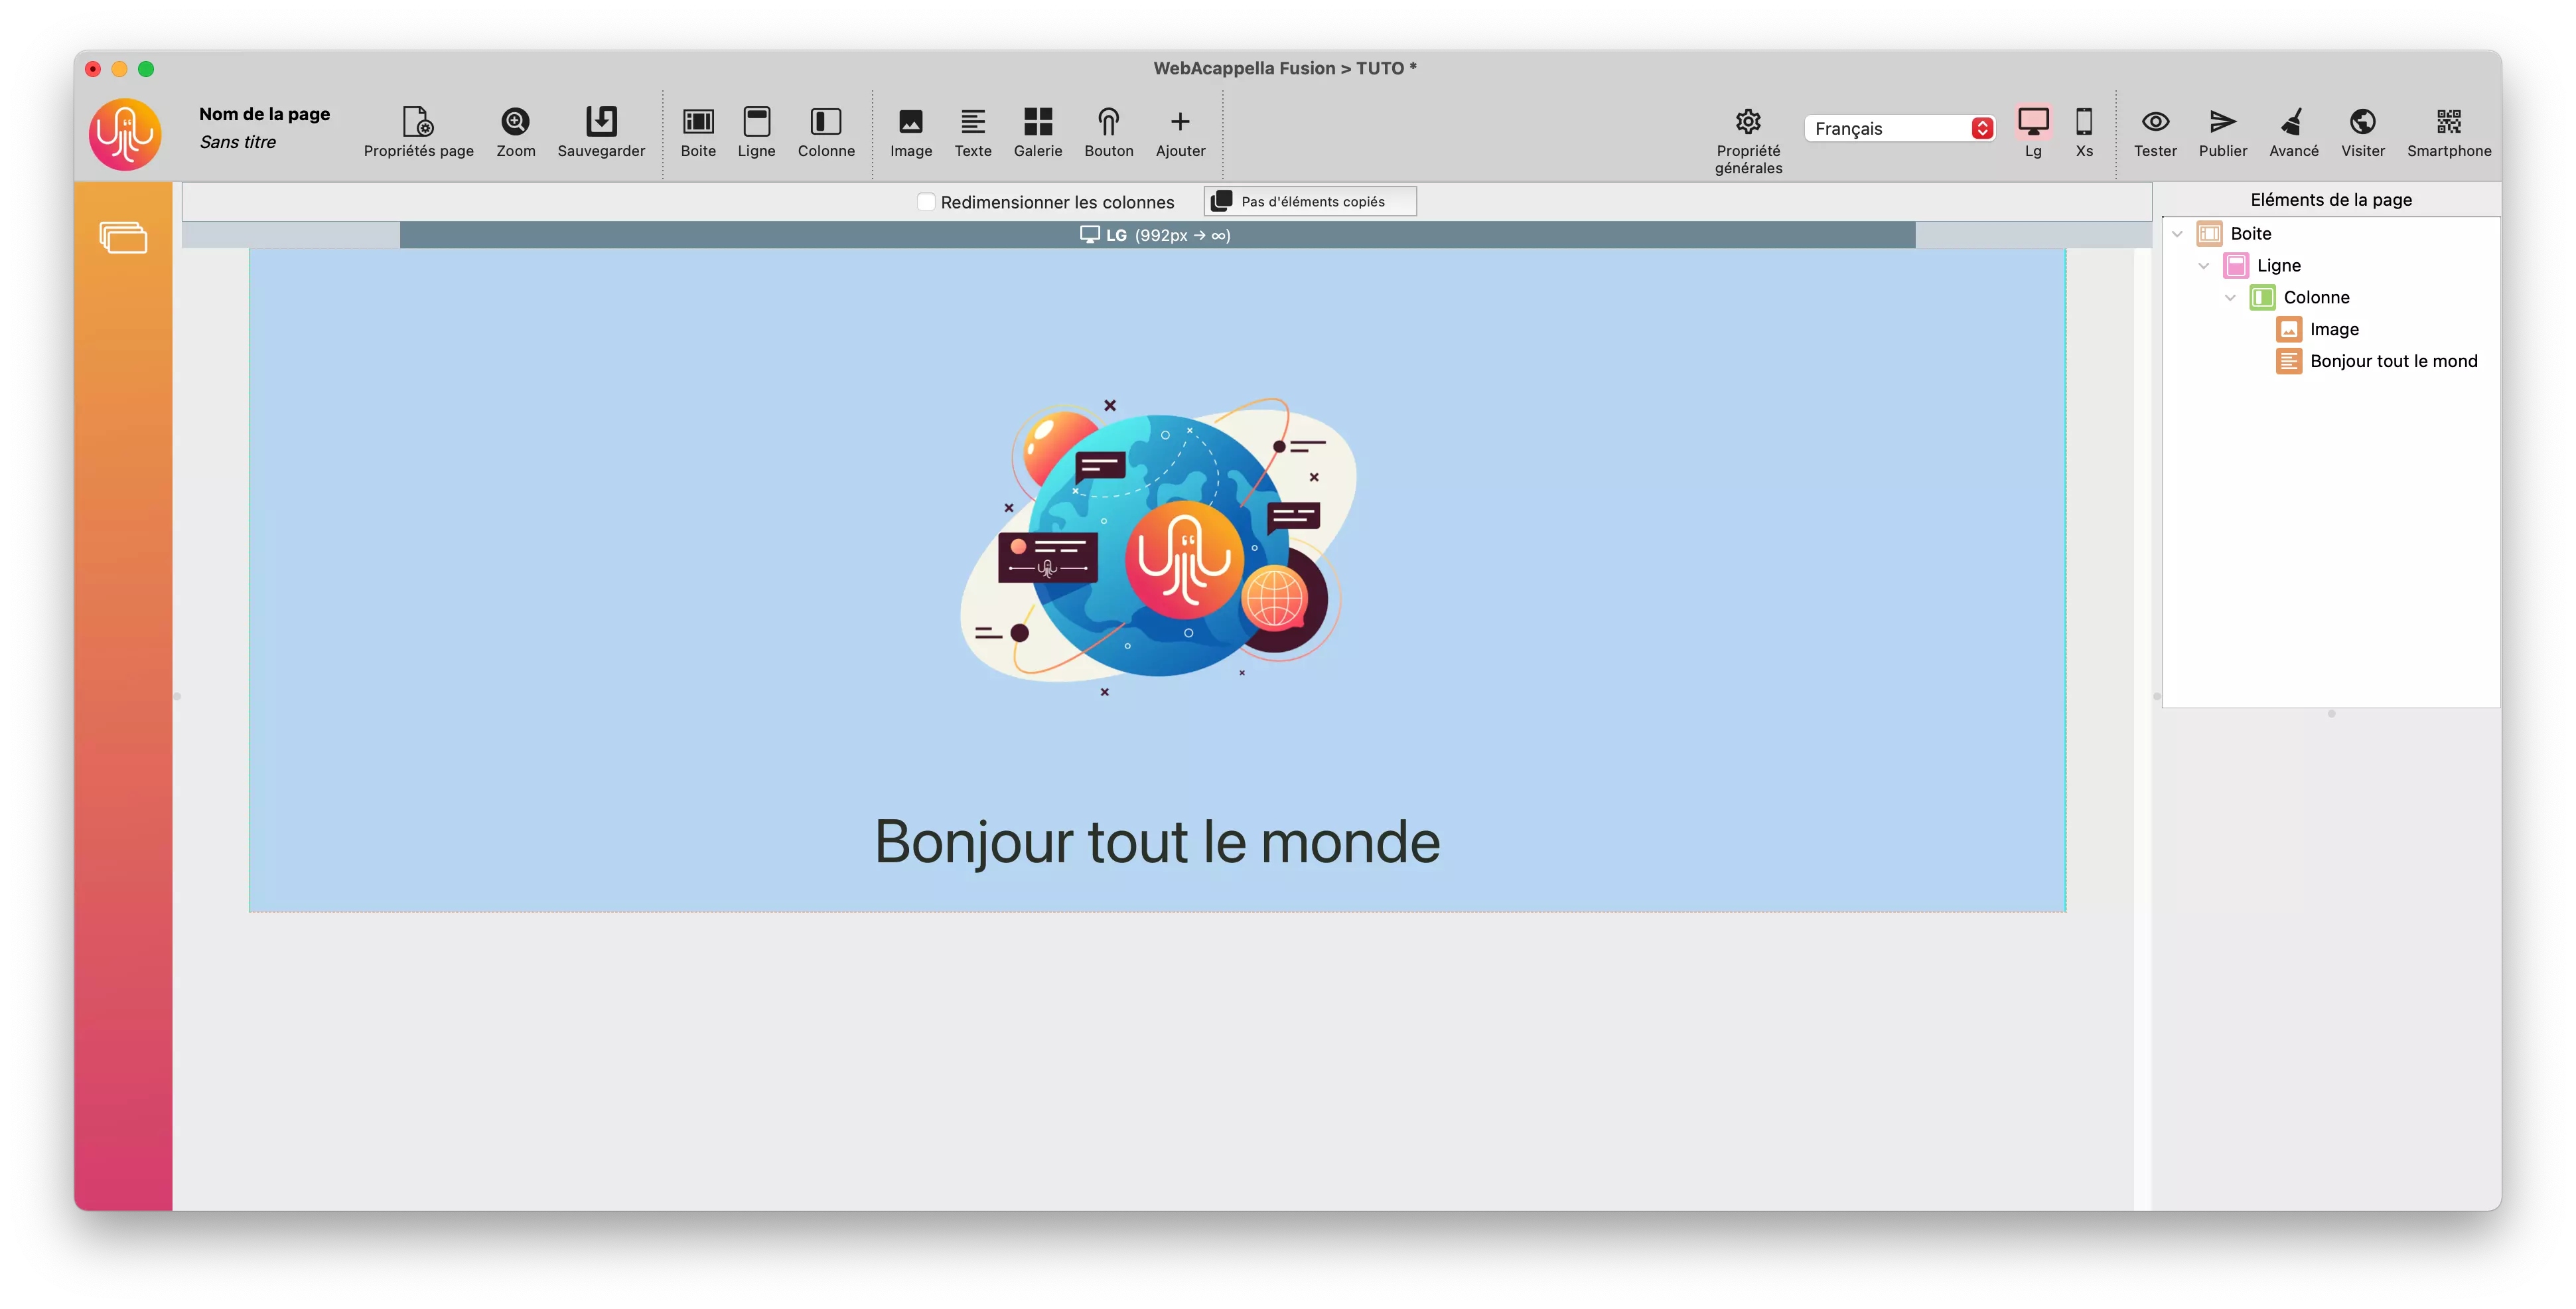Open the pages panel in left sidebar
The image size is (2576, 1309).
[x=124, y=238]
